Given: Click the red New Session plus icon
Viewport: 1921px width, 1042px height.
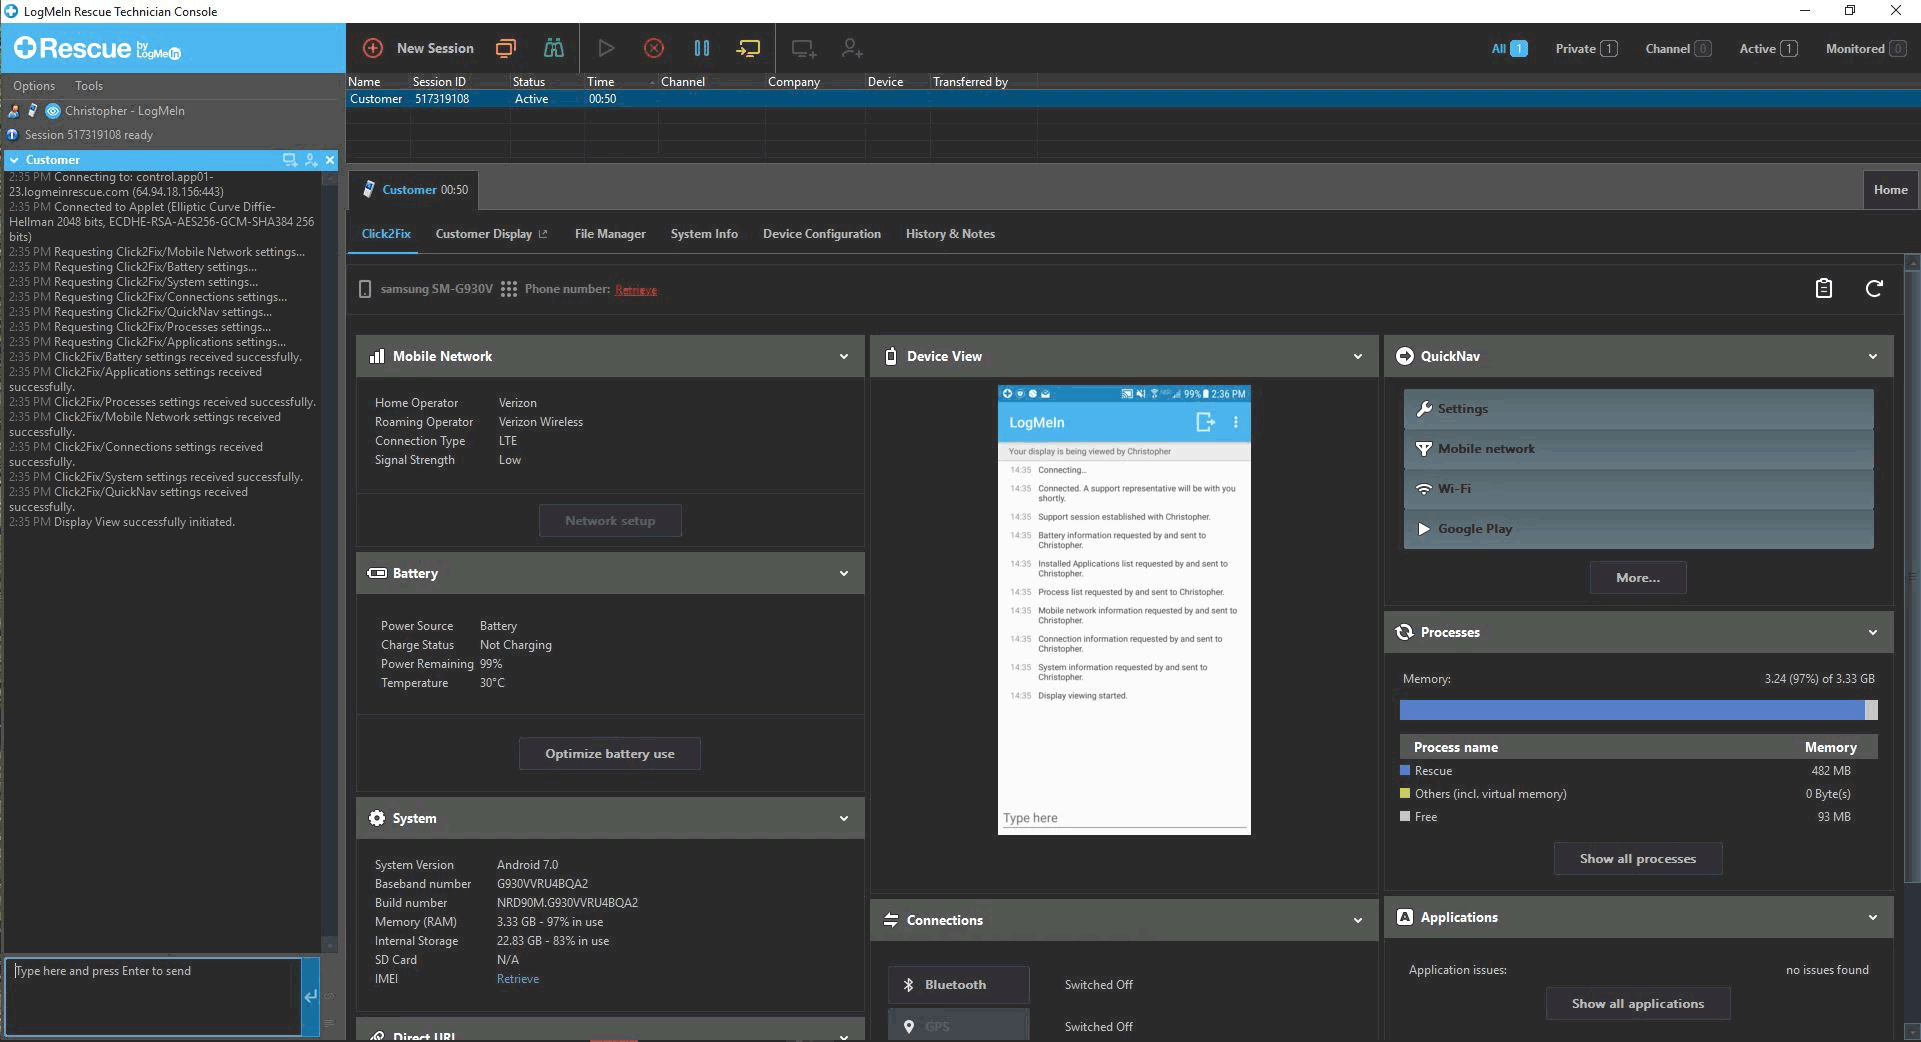Looking at the screenshot, I should 373,48.
